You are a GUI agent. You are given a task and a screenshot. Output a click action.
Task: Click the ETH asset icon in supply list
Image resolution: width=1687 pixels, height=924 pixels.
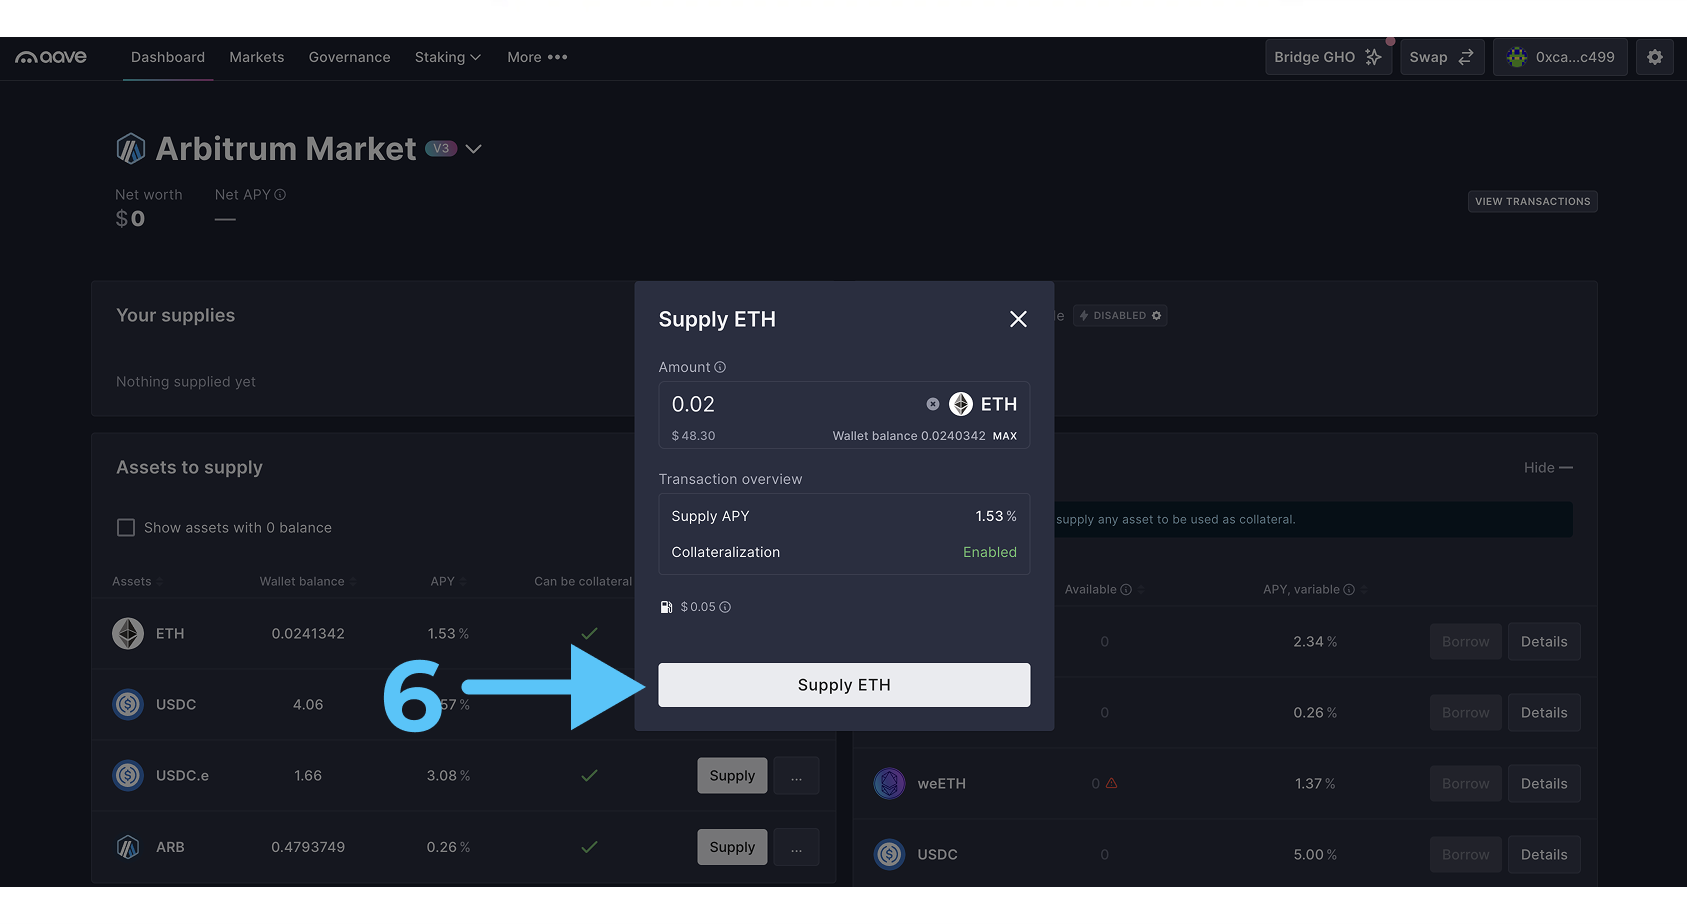[128, 634]
